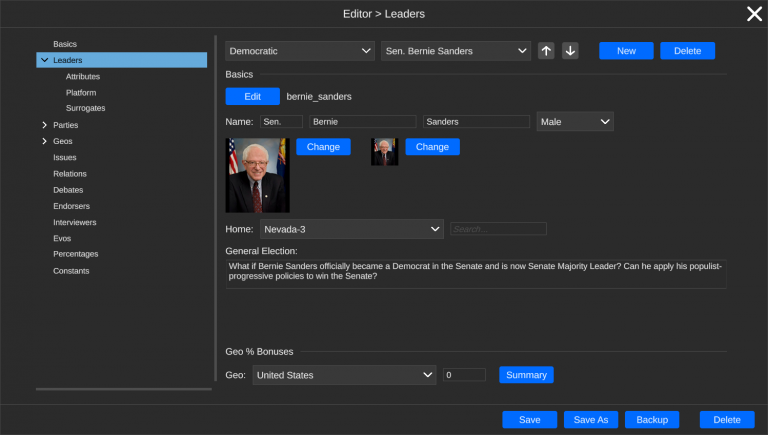
Task: Open the United States geo dropdown
Action: pyautogui.click(x=343, y=375)
